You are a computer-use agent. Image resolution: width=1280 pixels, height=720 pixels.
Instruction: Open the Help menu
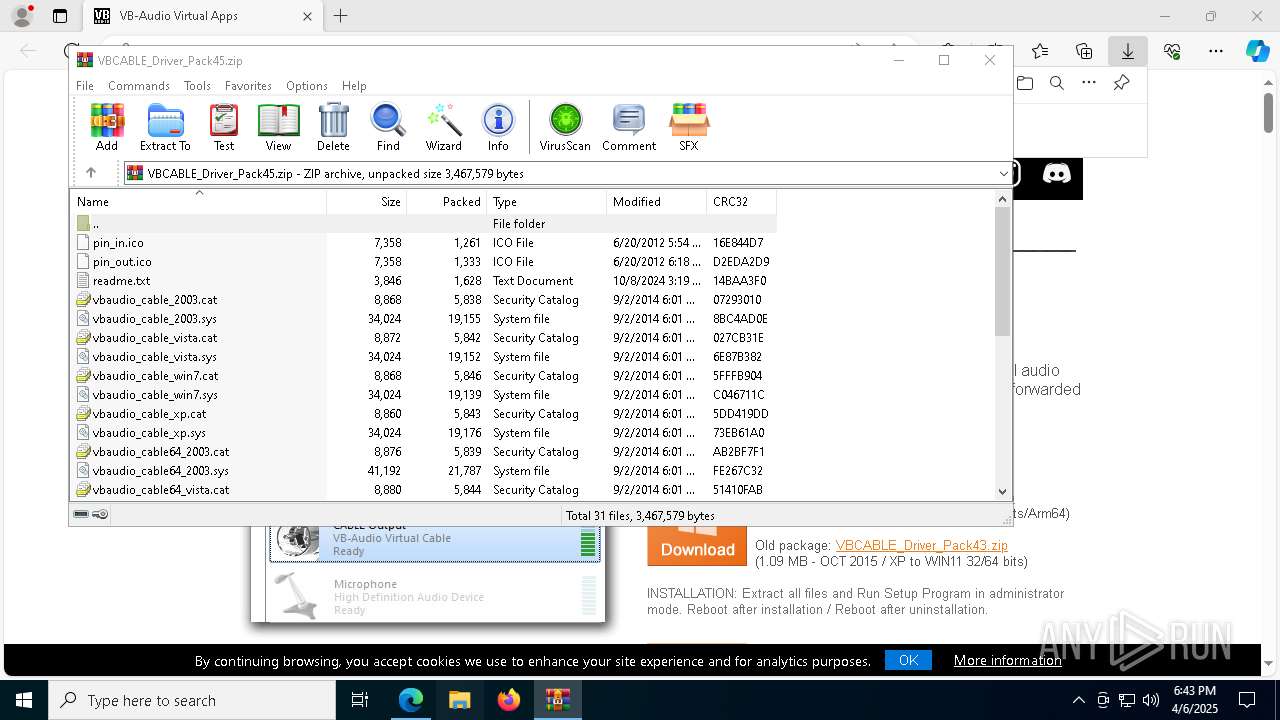pyautogui.click(x=354, y=86)
